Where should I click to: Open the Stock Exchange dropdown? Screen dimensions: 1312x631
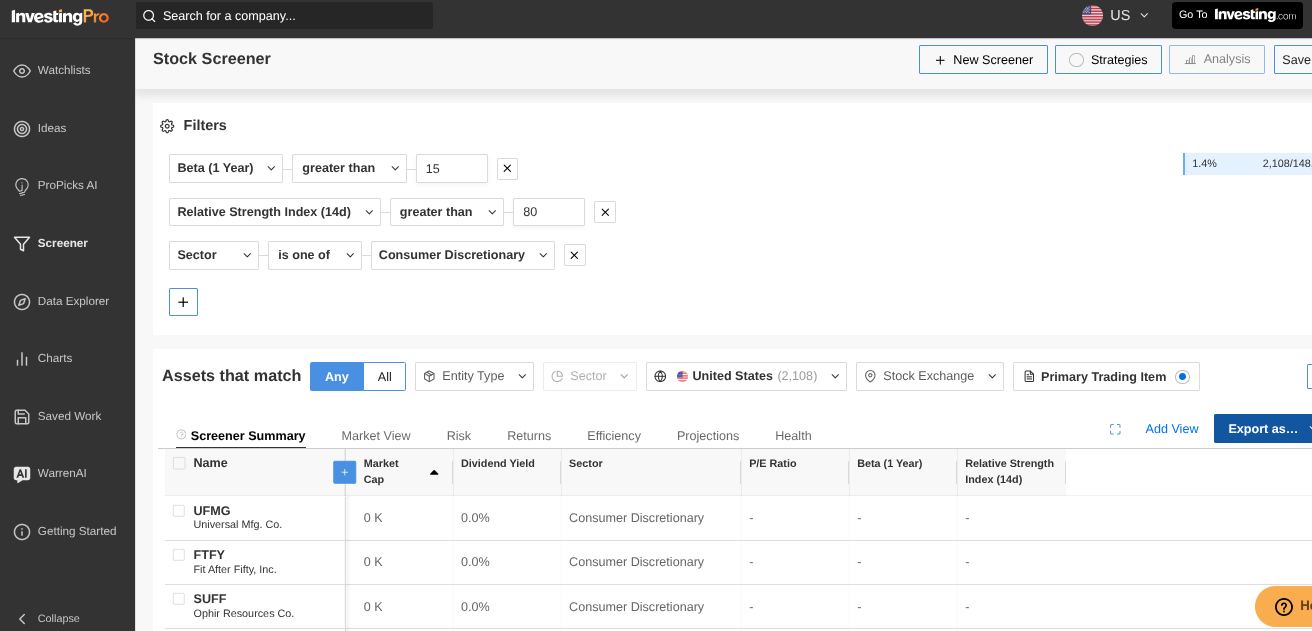[x=930, y=376]
